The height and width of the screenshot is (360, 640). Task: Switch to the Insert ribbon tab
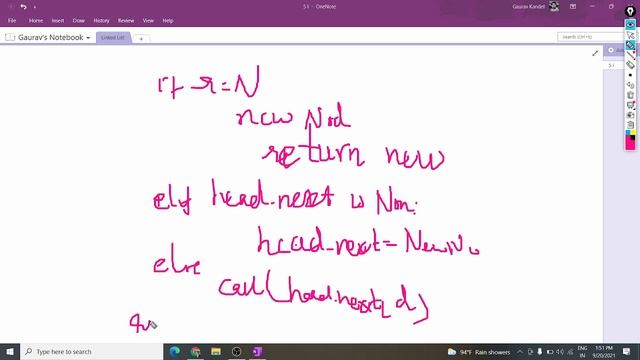58,20
